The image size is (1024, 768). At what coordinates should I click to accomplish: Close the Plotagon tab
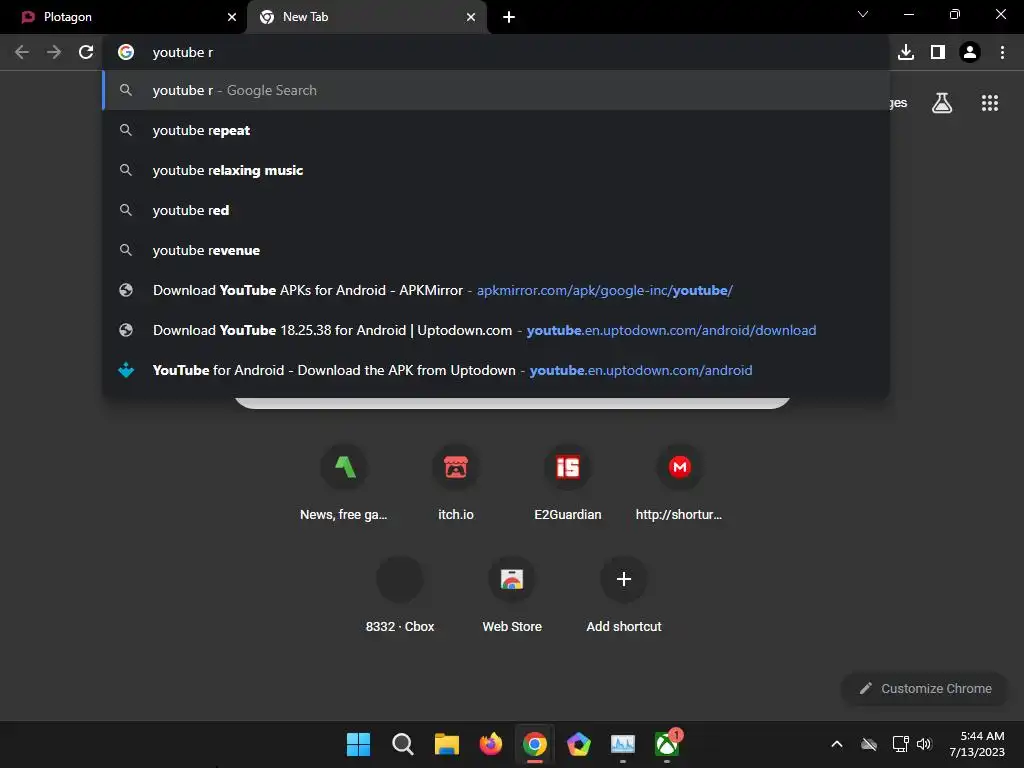232,17
